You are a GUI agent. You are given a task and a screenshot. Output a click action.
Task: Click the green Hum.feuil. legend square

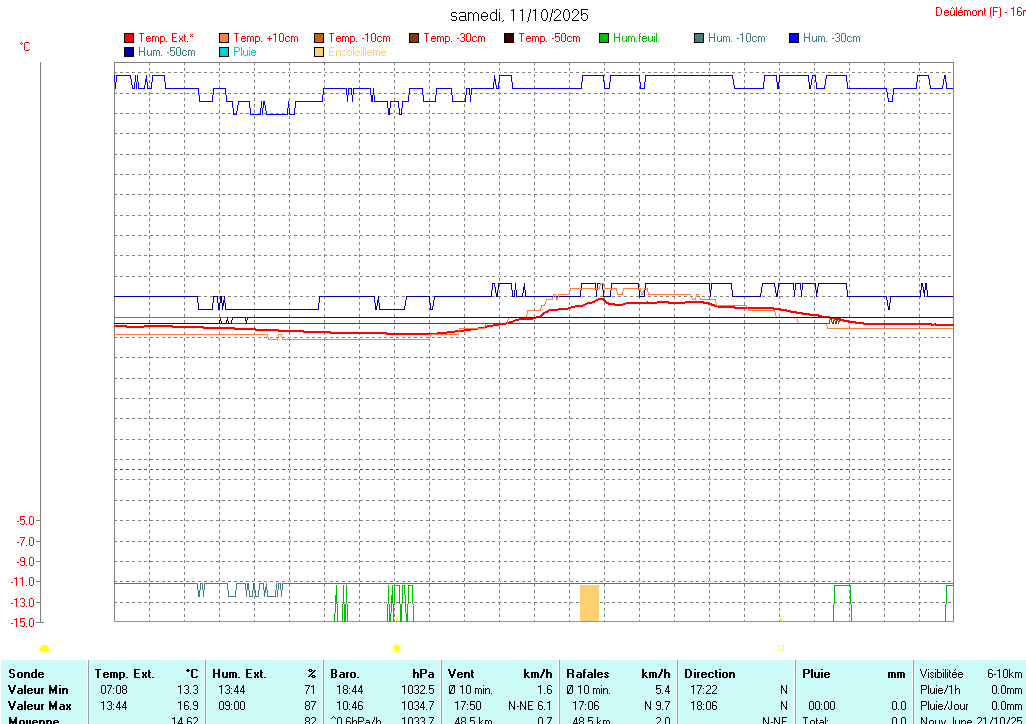[x=604, y=39]
